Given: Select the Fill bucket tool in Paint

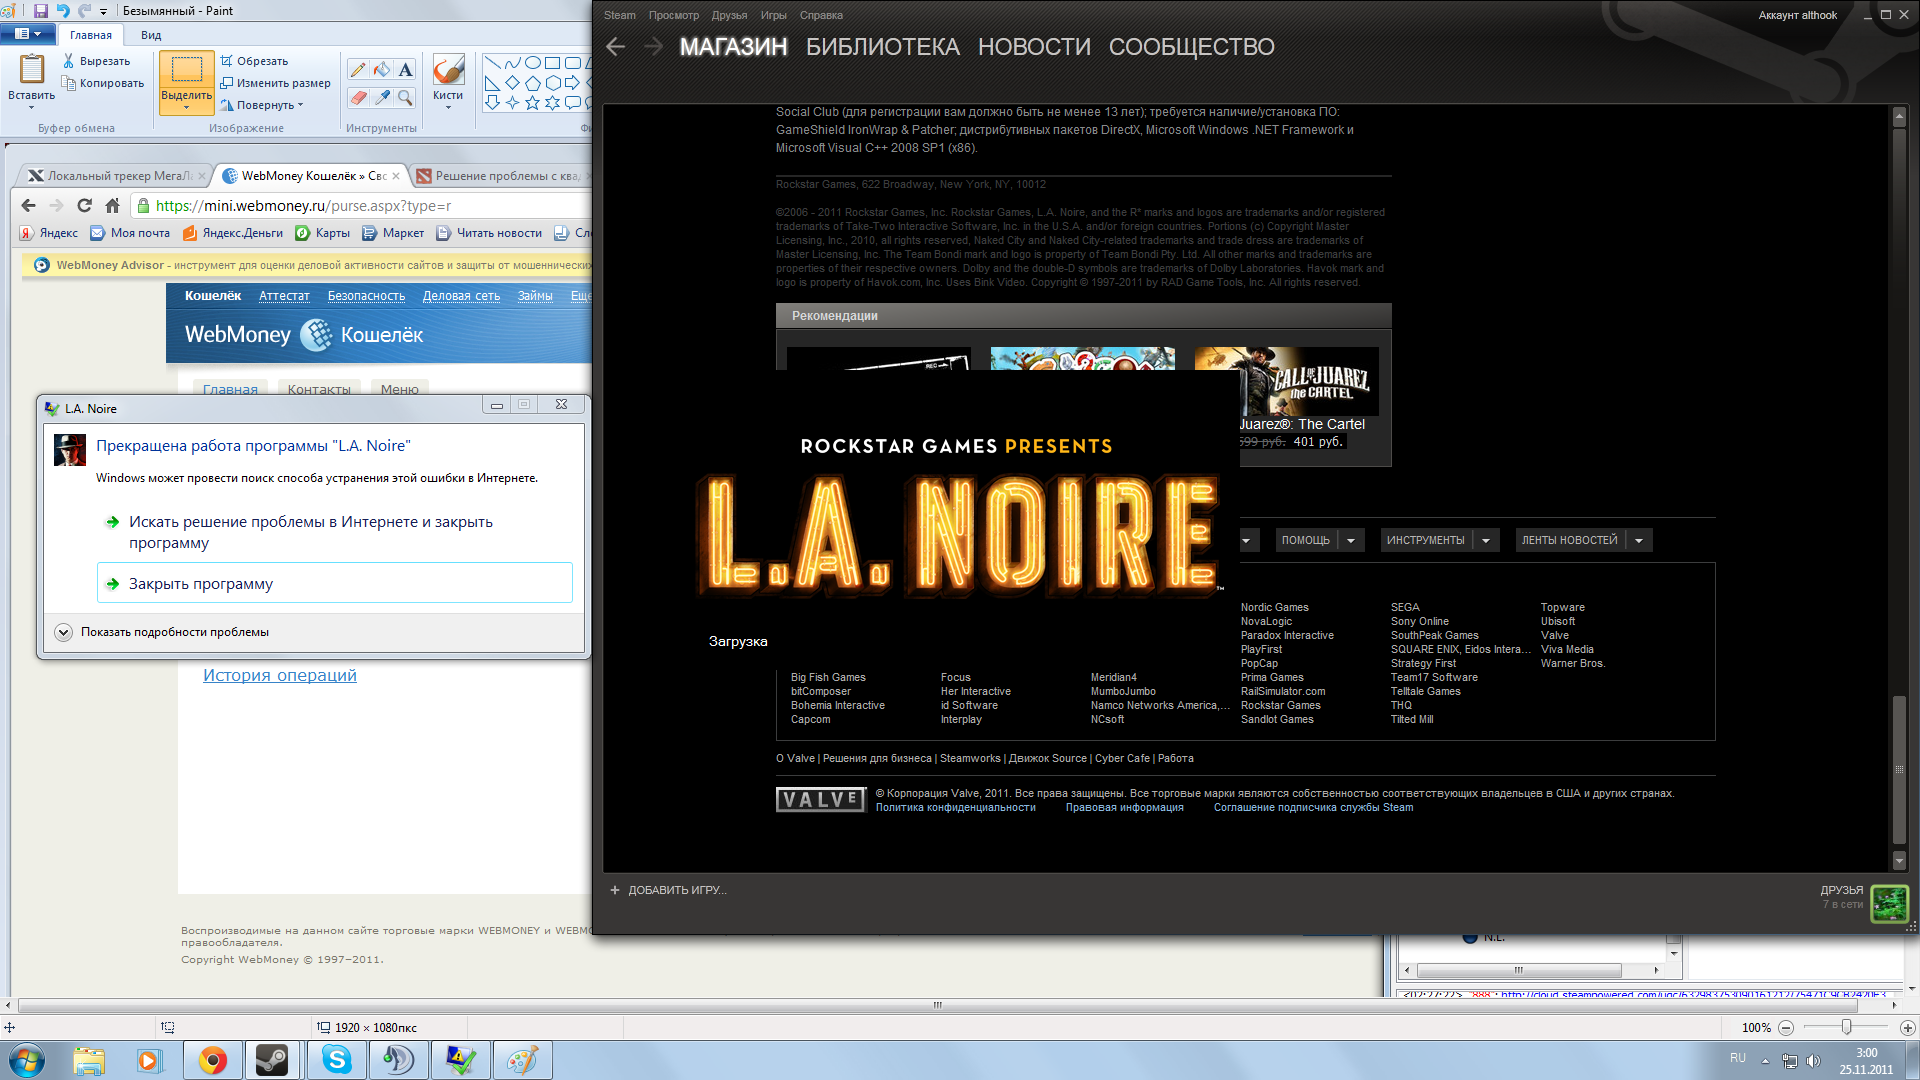Looking at the screenshot, I should pos(382,70).
